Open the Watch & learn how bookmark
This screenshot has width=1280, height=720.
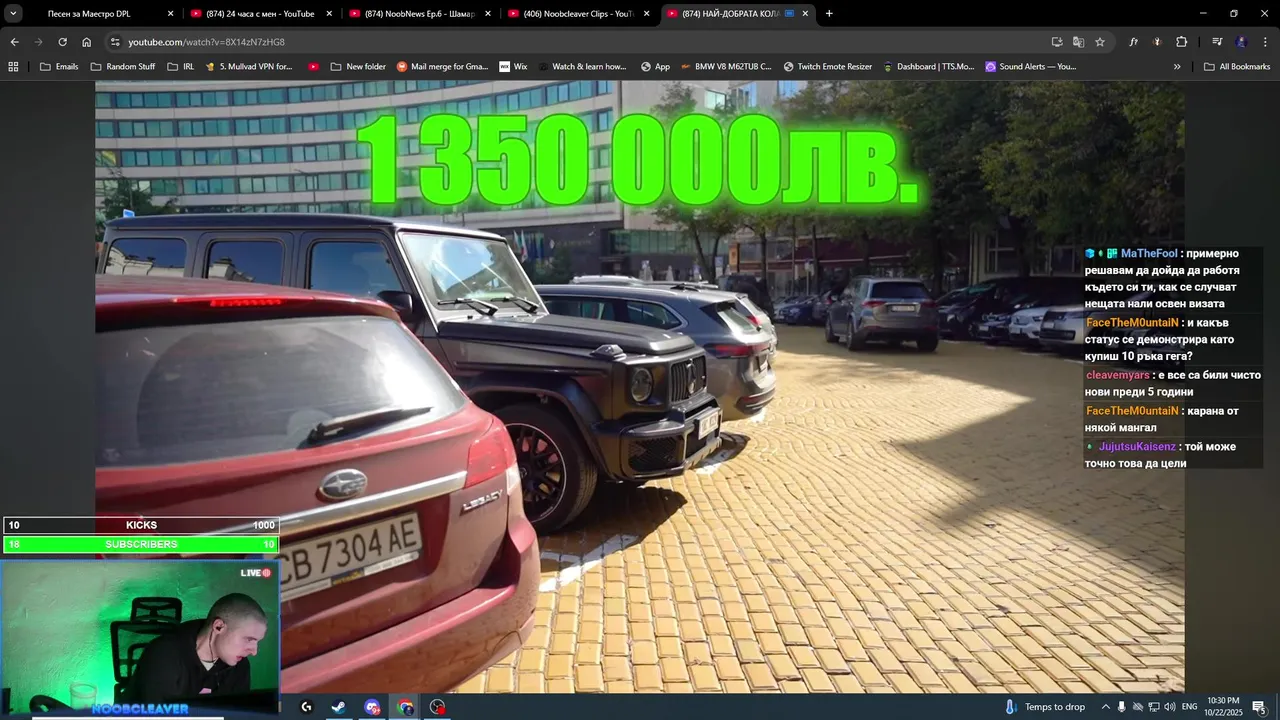pyautogui.click(x=582, y=67)
